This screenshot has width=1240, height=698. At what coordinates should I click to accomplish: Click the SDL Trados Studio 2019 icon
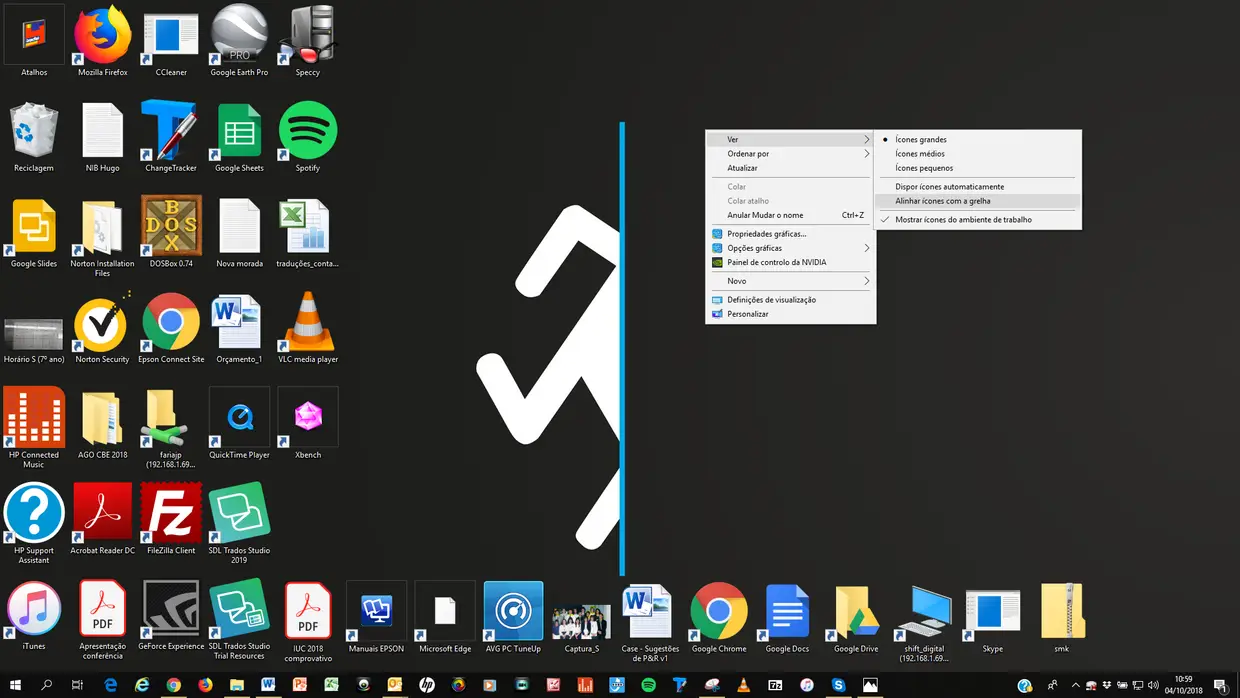pyautogui.click(x=240, y=524)
